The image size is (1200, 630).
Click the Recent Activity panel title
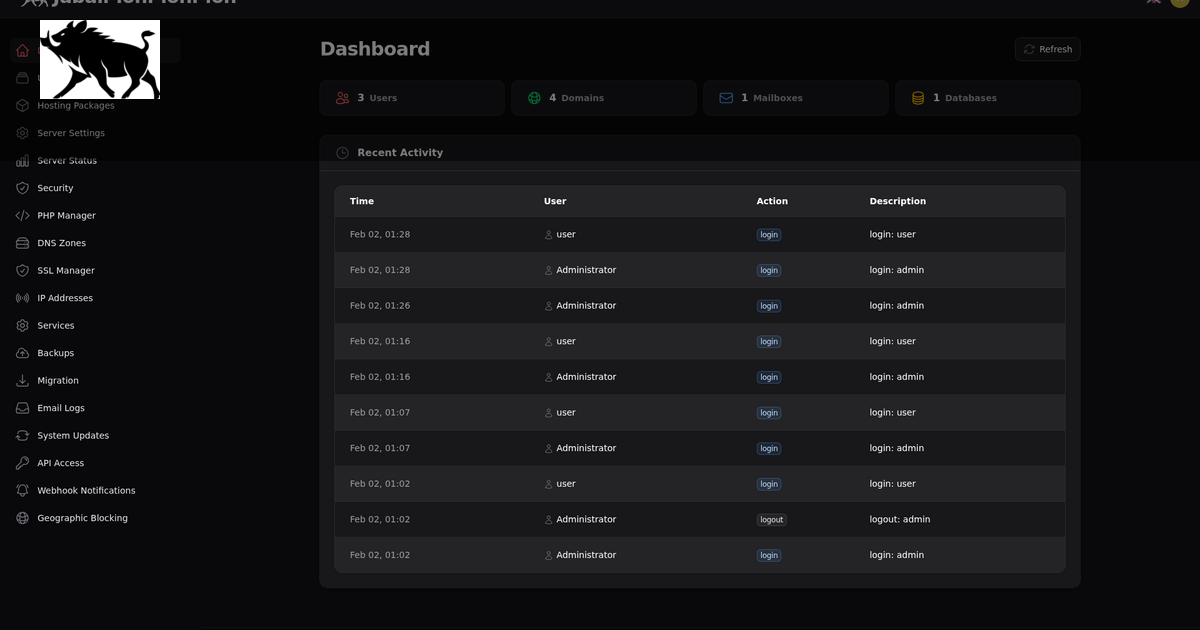tap(400, 153)
